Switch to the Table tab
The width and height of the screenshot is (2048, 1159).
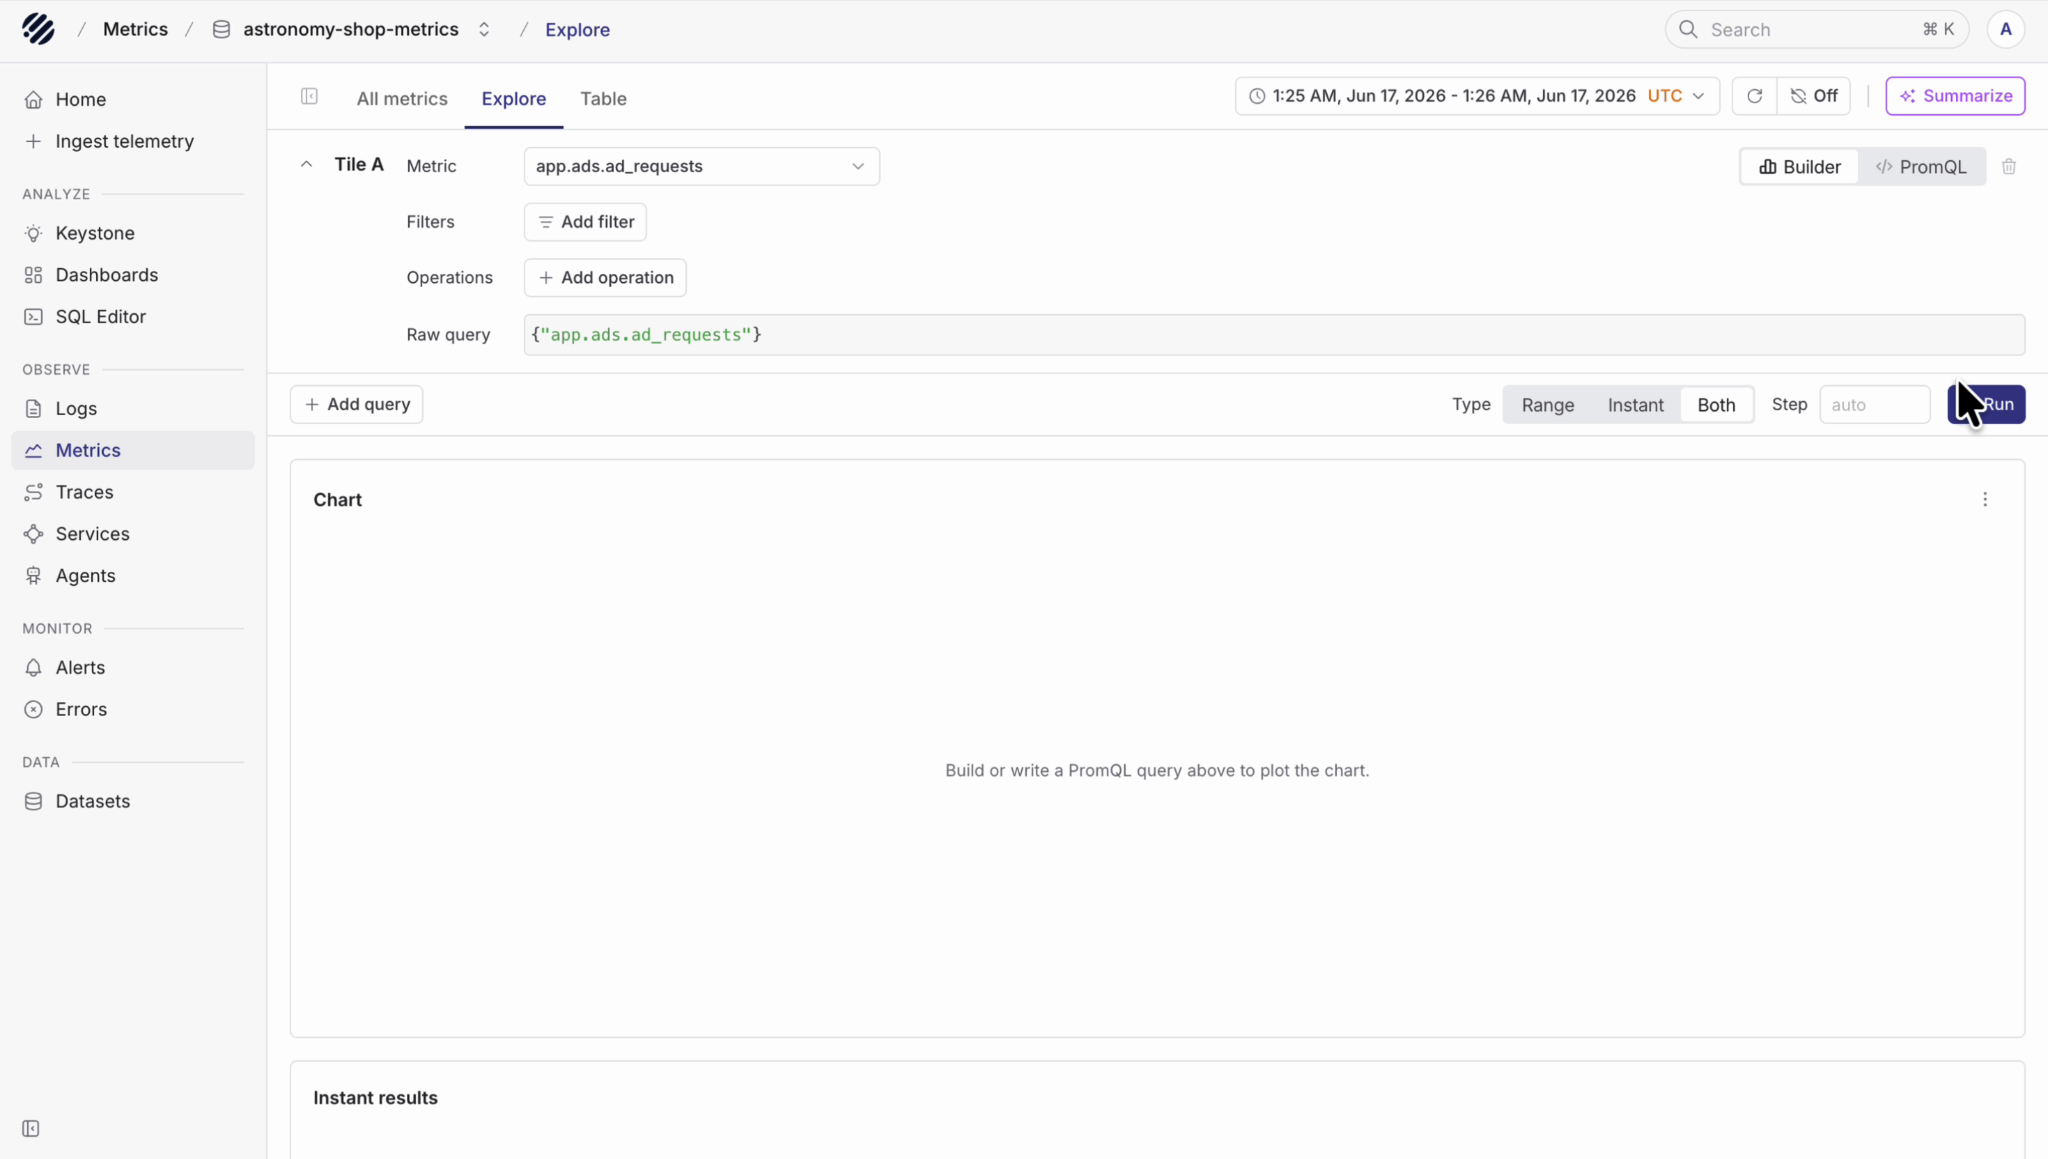(603, 99)
